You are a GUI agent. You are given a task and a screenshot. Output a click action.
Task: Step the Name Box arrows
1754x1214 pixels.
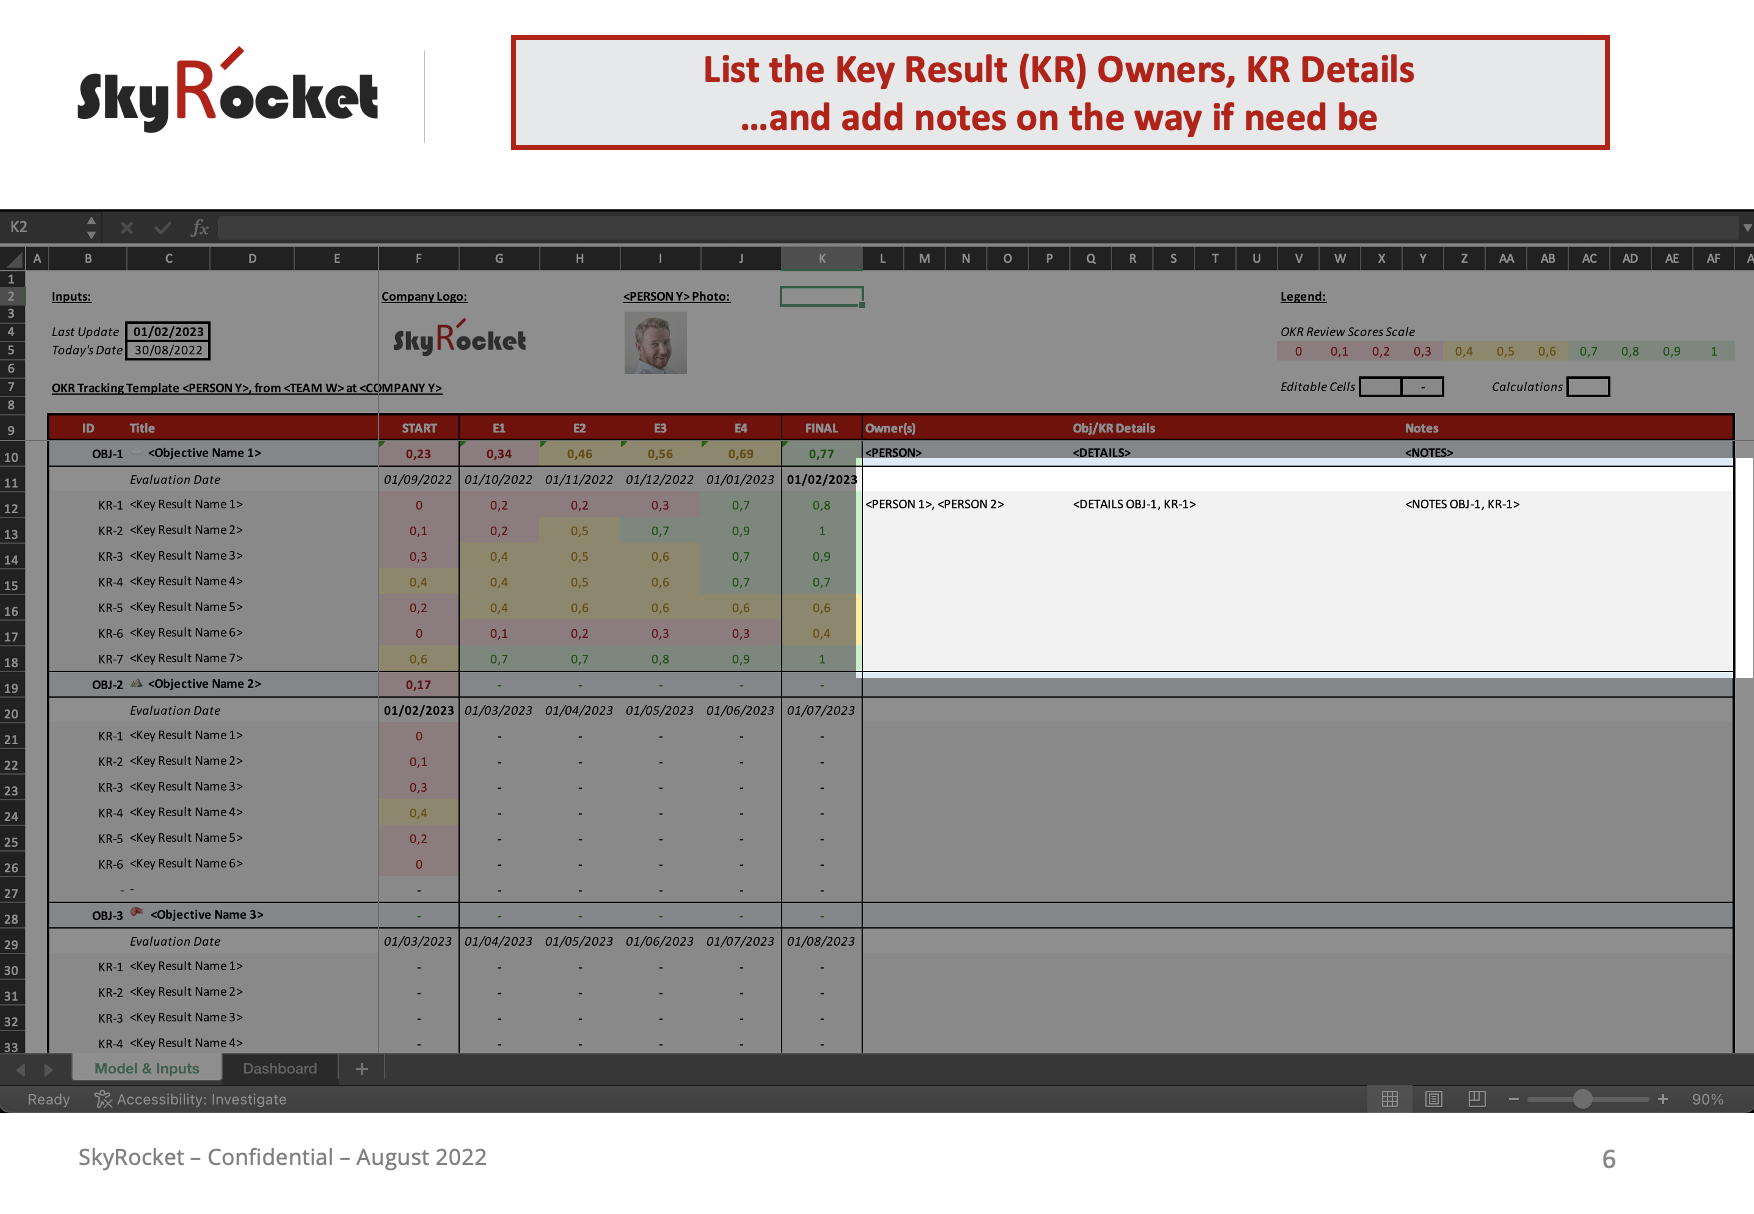[91, 228]
